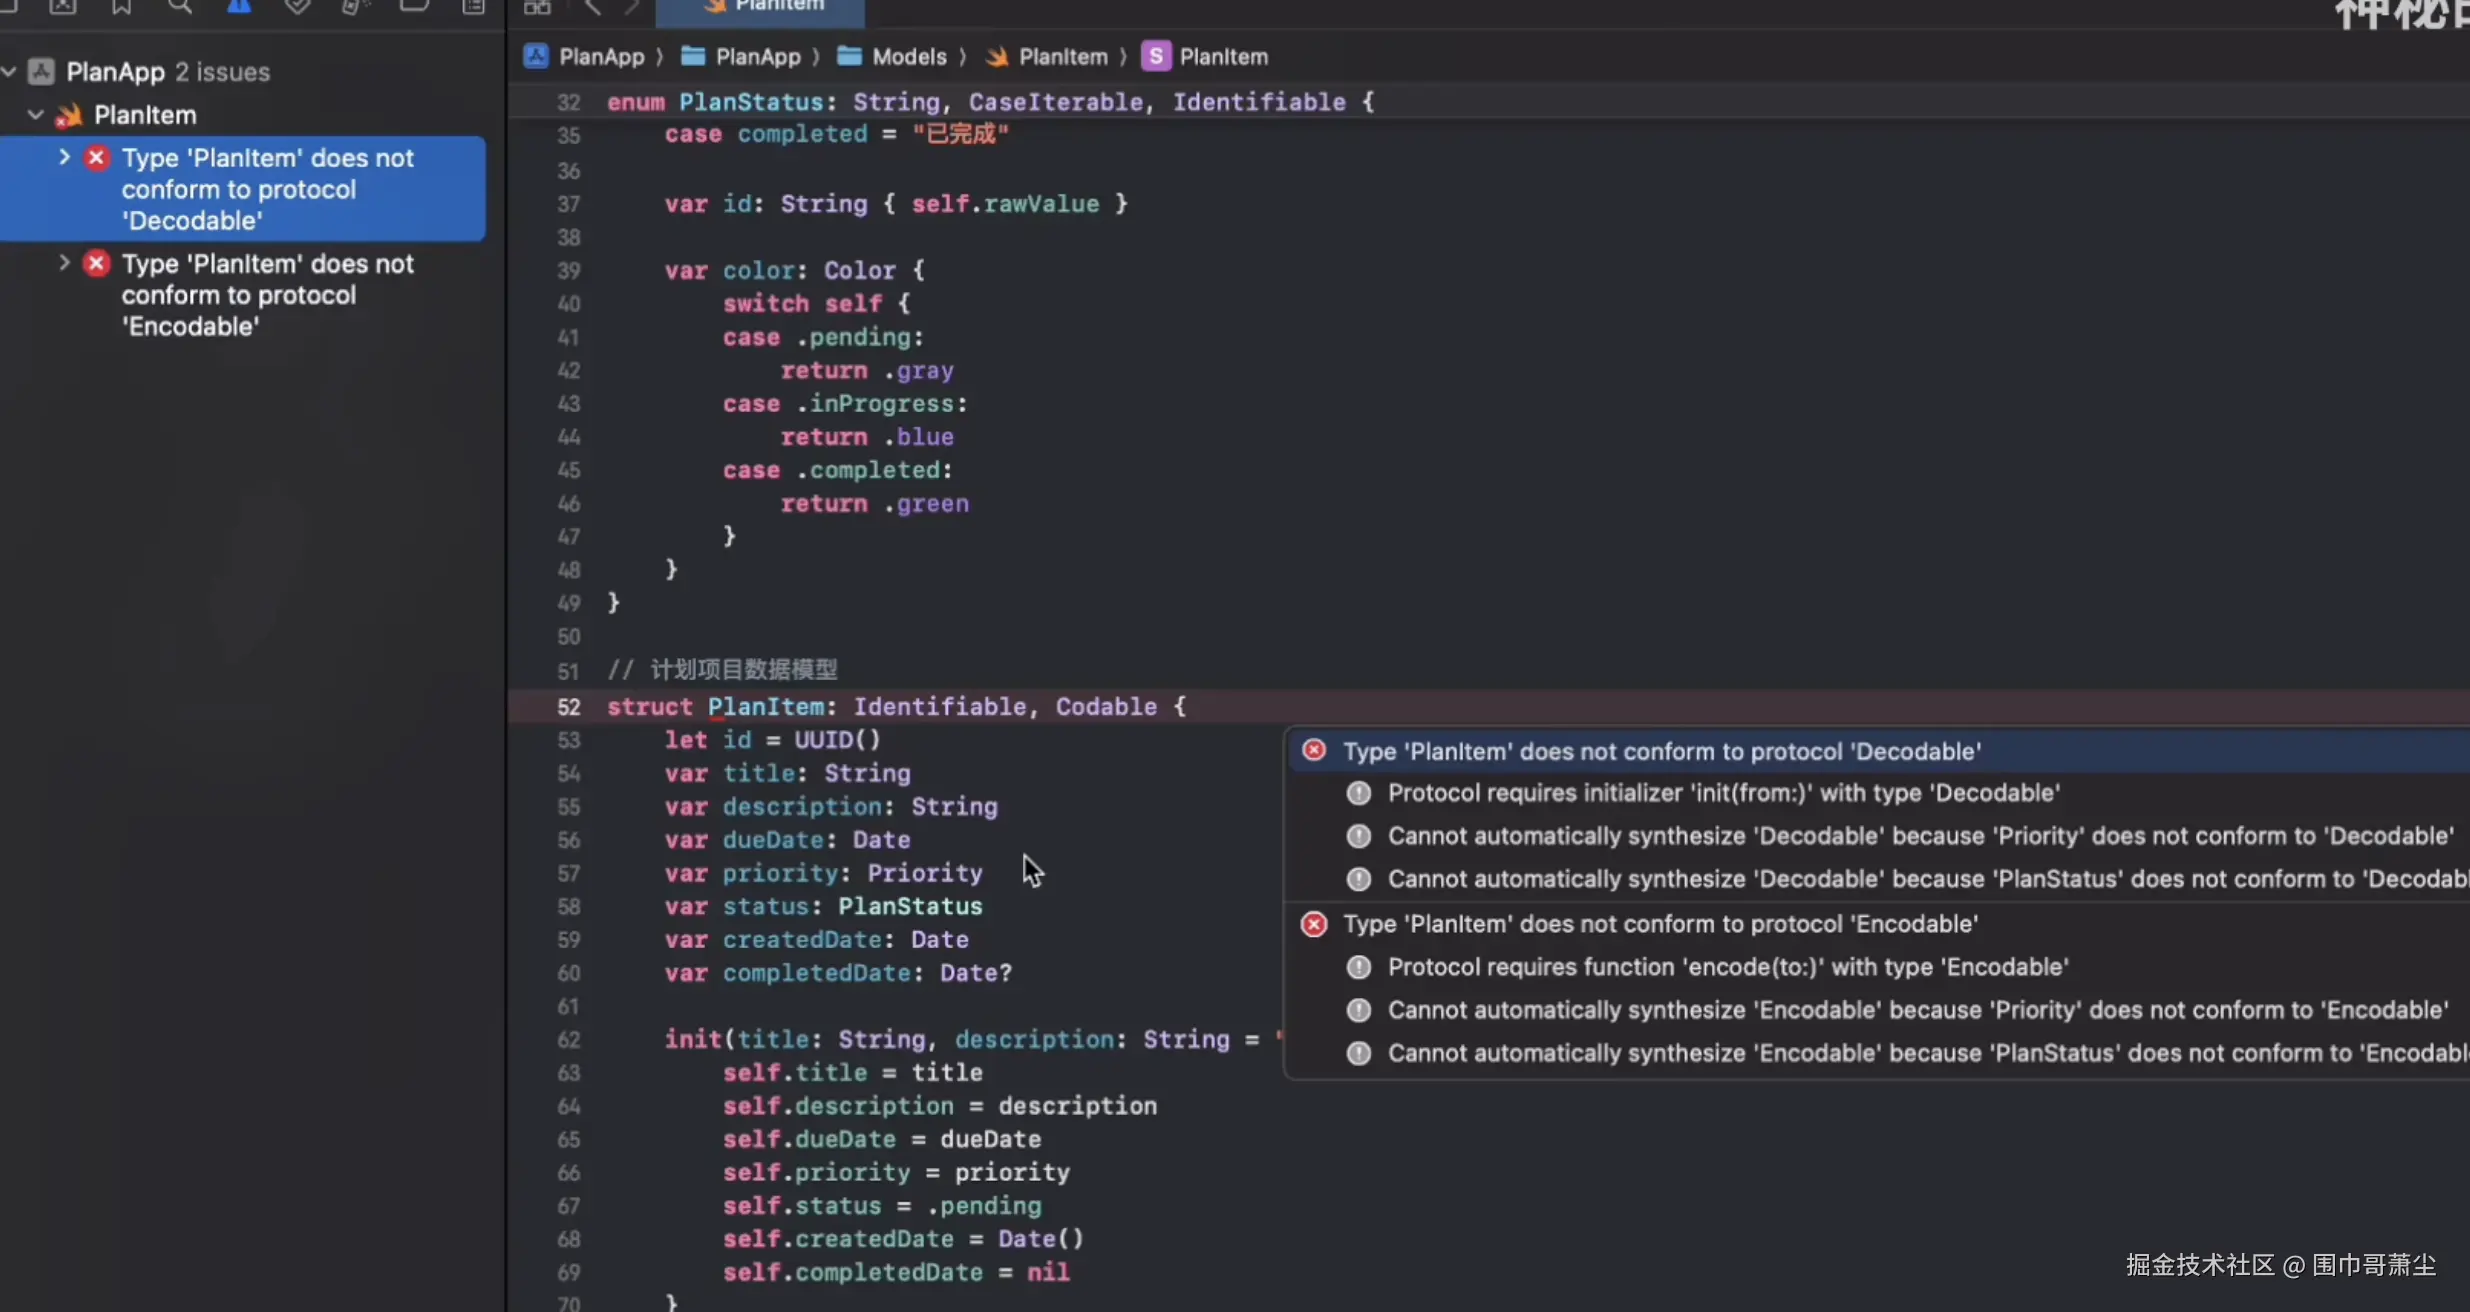Collapse the PlanApp 2 issues group
Viewport: 2470px width, 1312px height.
tap(10, 72)
